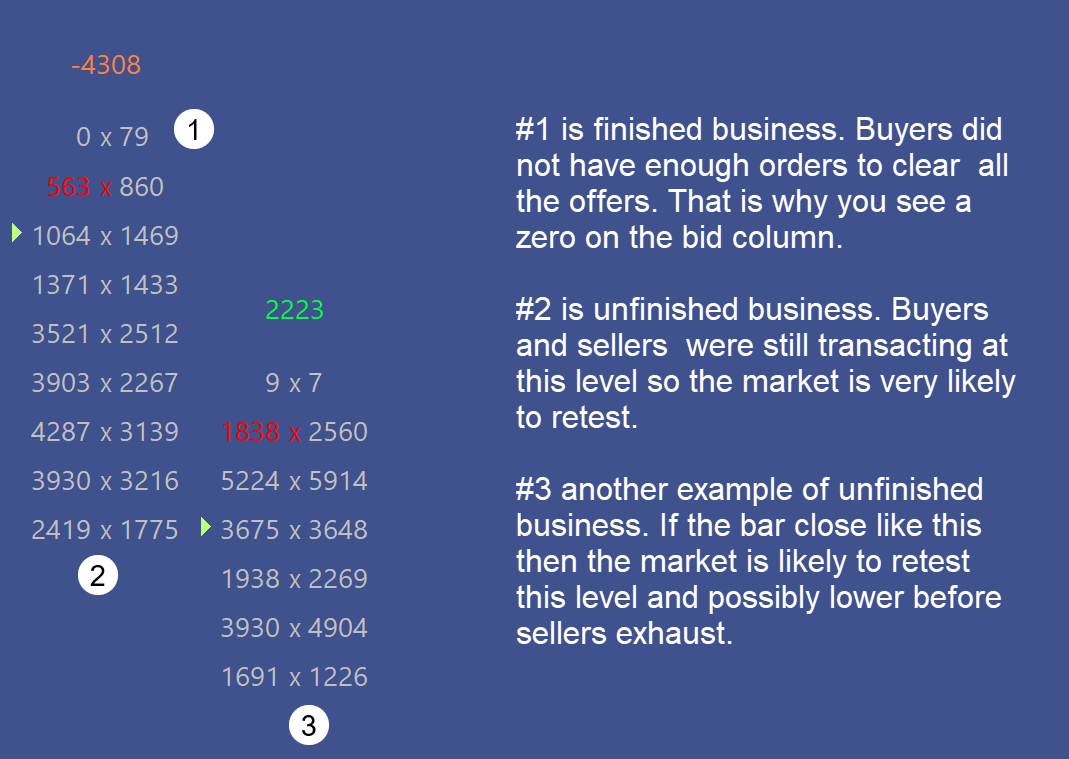
Task: Click the '#2 is unfinished business' paragraph
Action: click(x=766, y=363)
